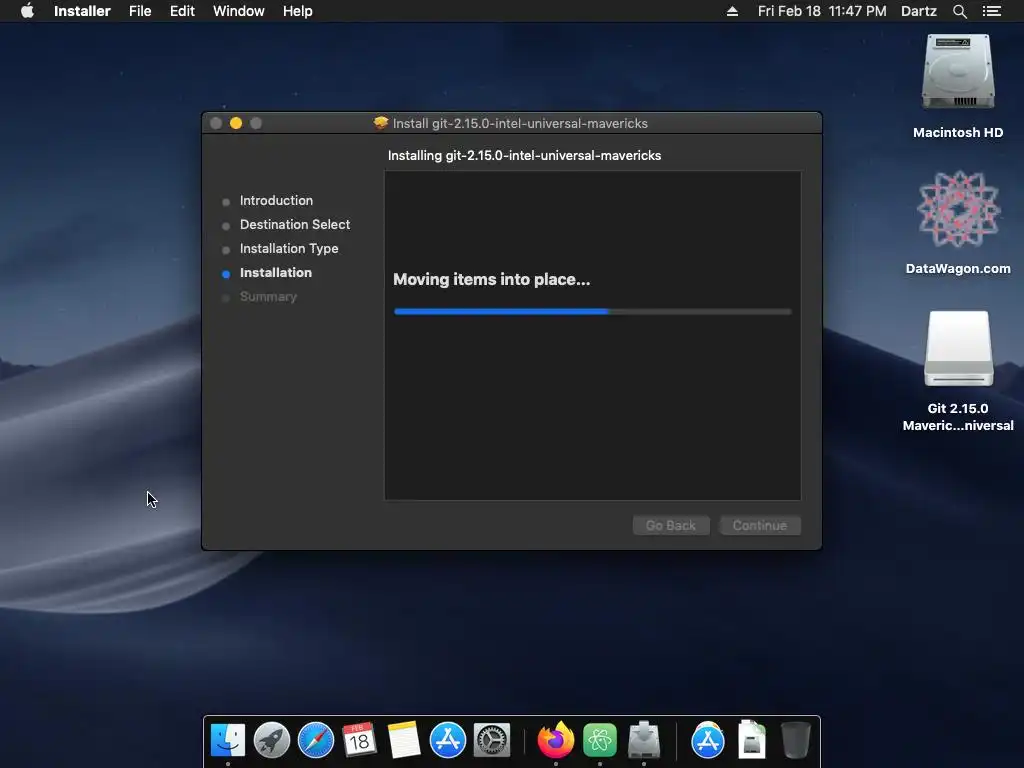
Task: Open Launchpad rocket icon in Dock
Action: 272,740
